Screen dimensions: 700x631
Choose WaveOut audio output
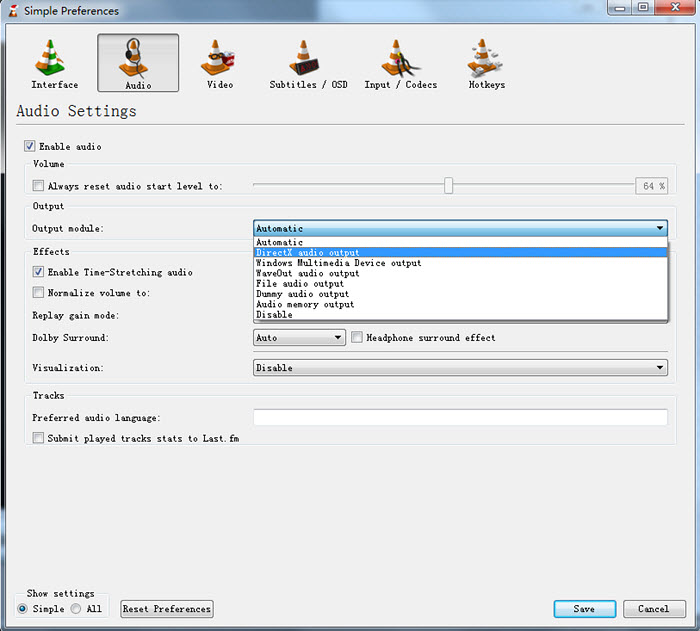(x=460, y=273)
